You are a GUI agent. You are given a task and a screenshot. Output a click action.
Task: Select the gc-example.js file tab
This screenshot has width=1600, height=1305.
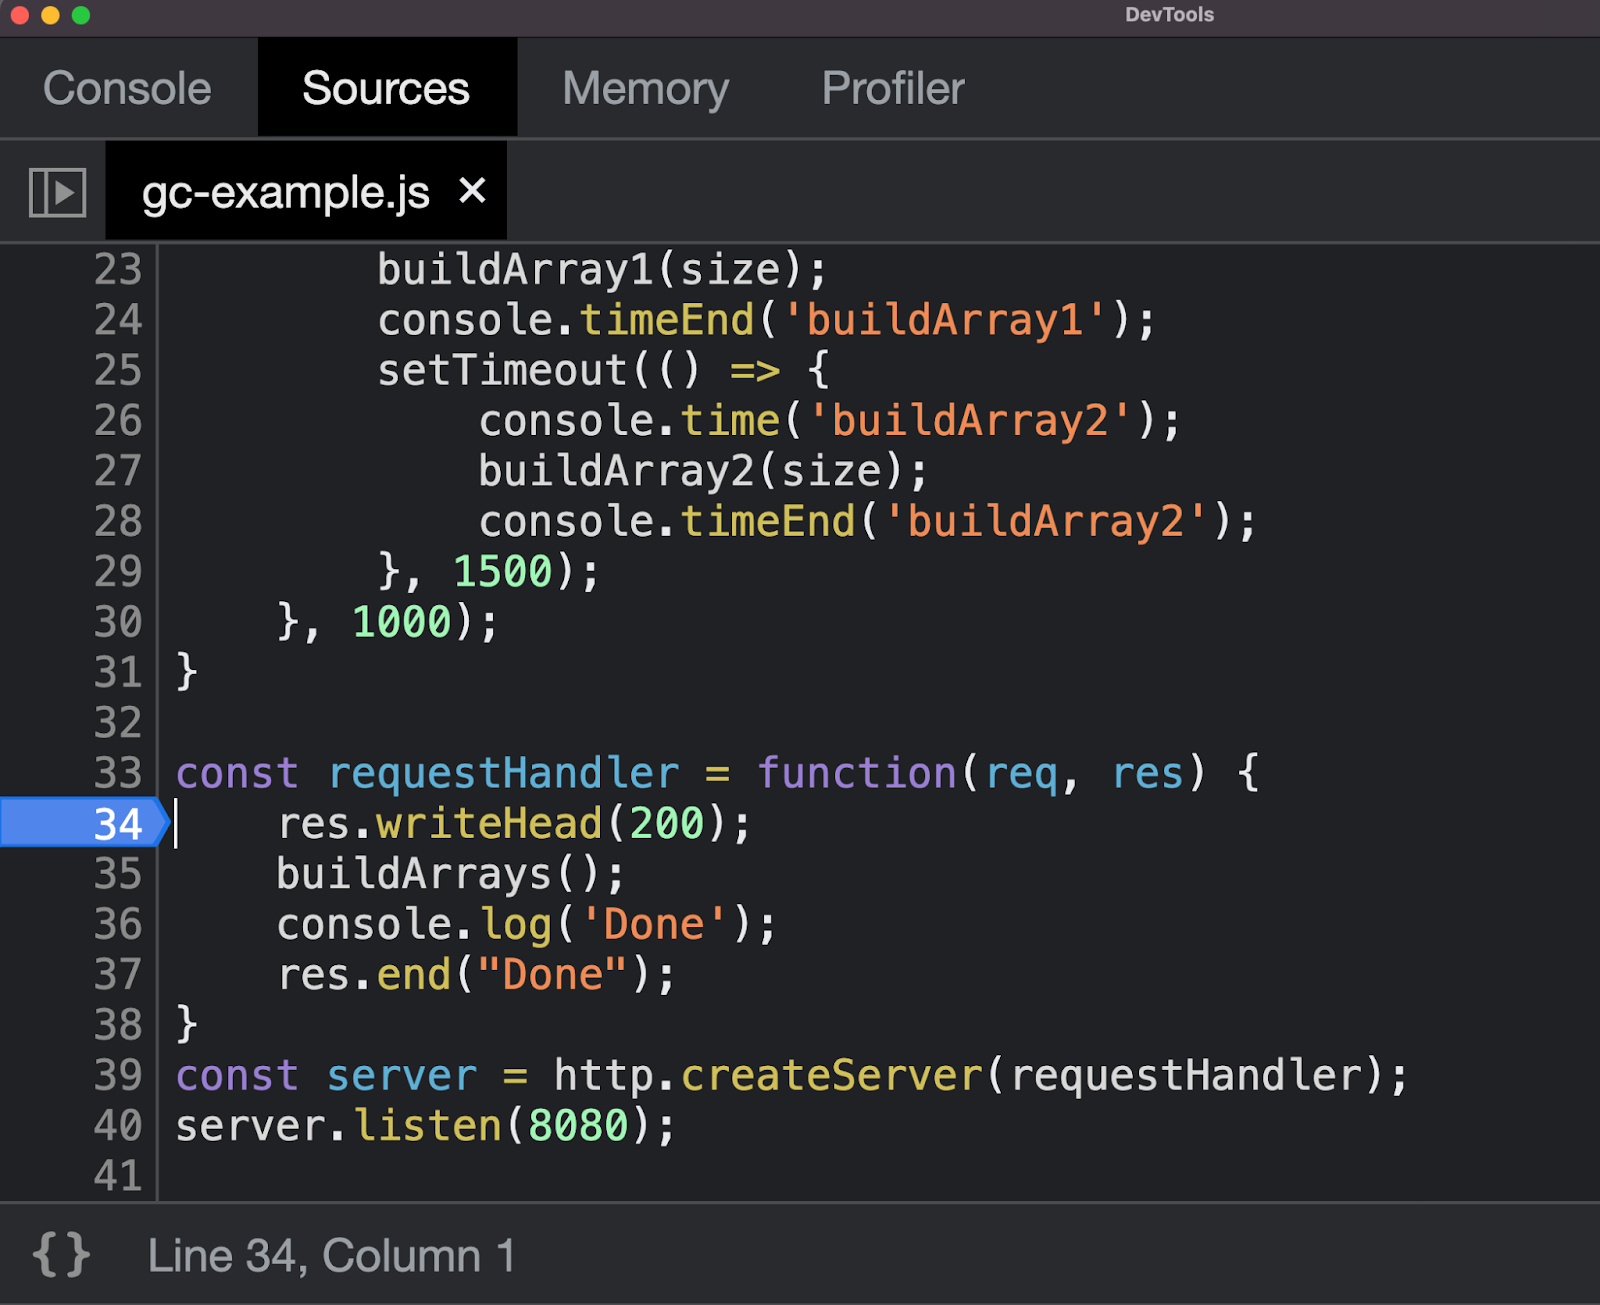(285, 192)
